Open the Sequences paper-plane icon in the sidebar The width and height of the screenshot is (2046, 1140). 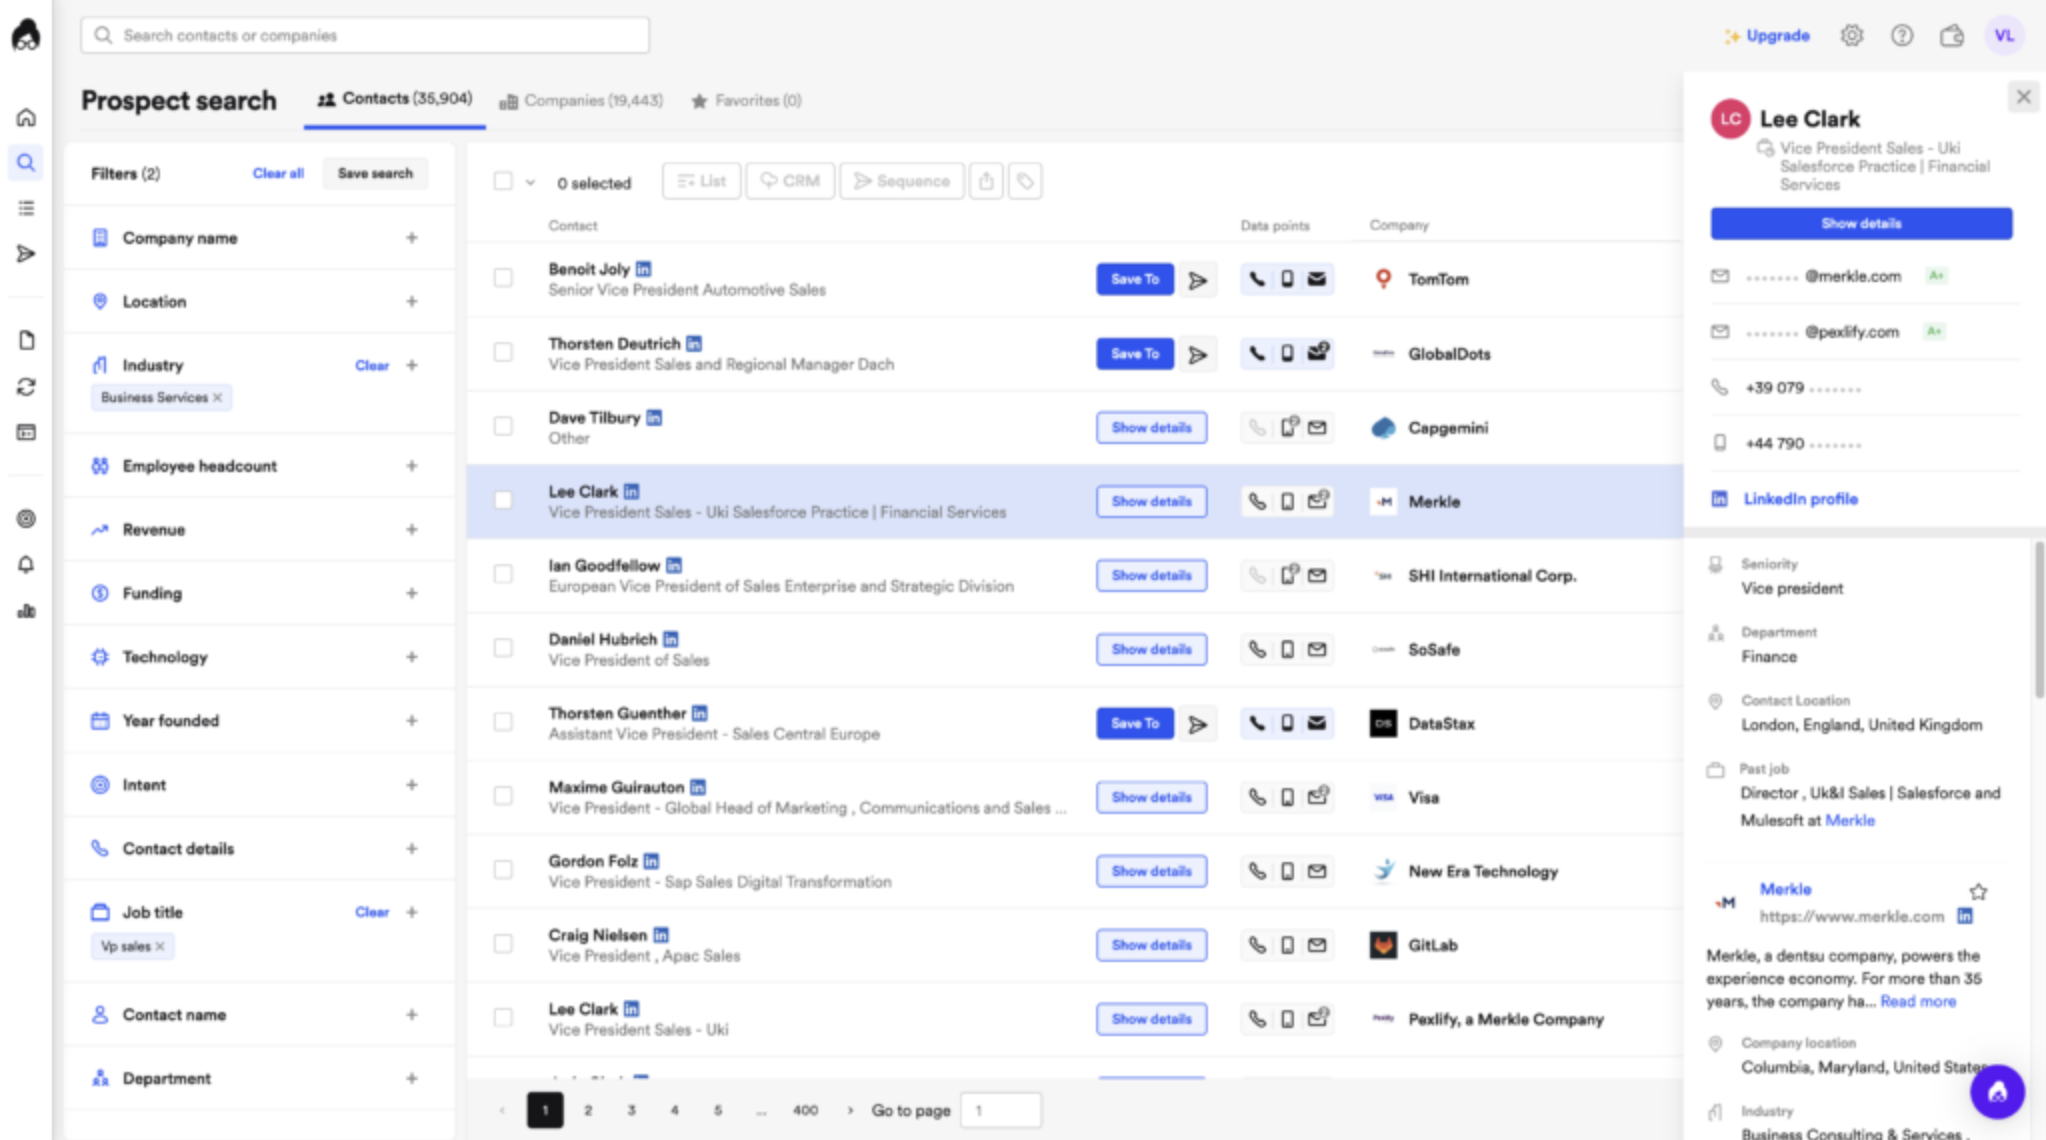click(x=26, y=254)
